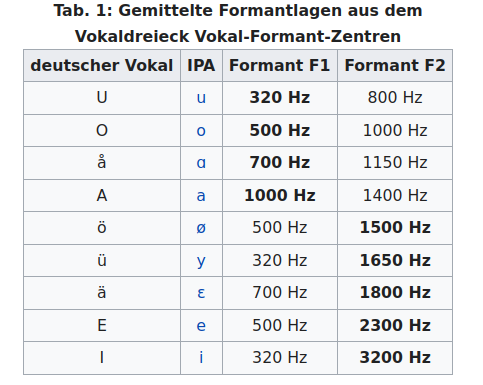Open the IPA link 'y'
Image resolution: width=483 pixels, height=385 pixels.
(201, 261)
